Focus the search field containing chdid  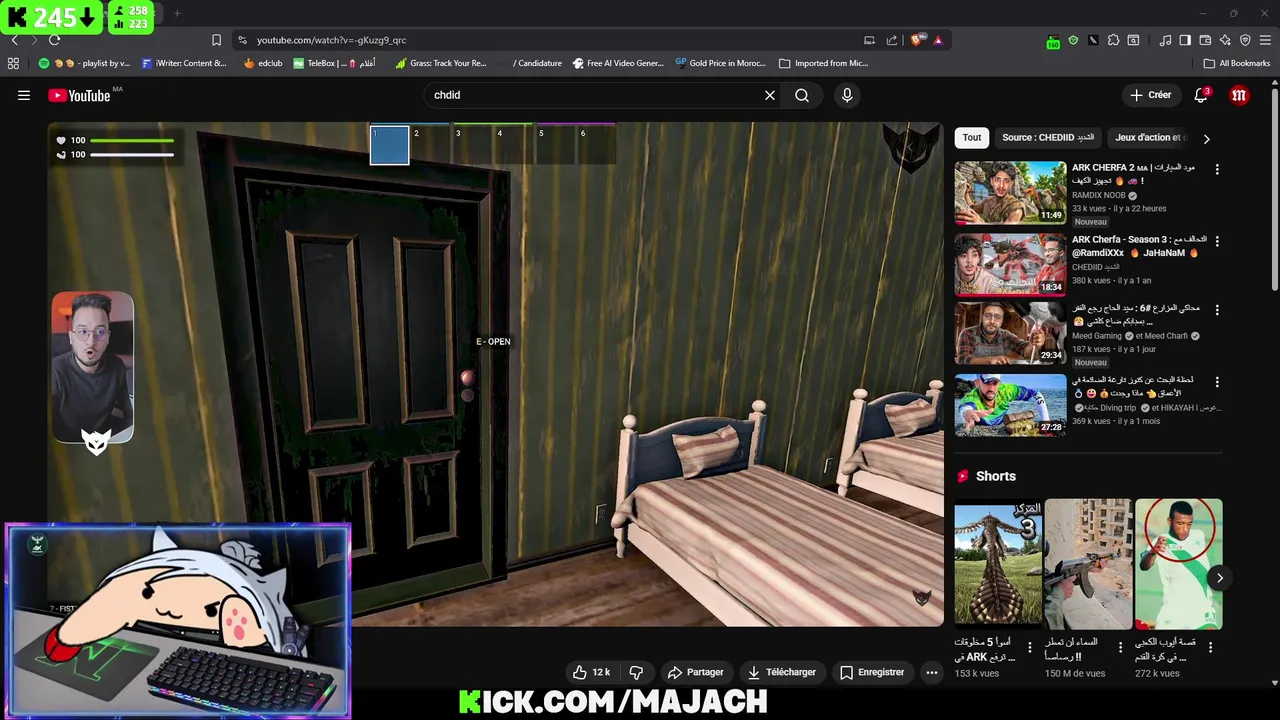[595, 95]
